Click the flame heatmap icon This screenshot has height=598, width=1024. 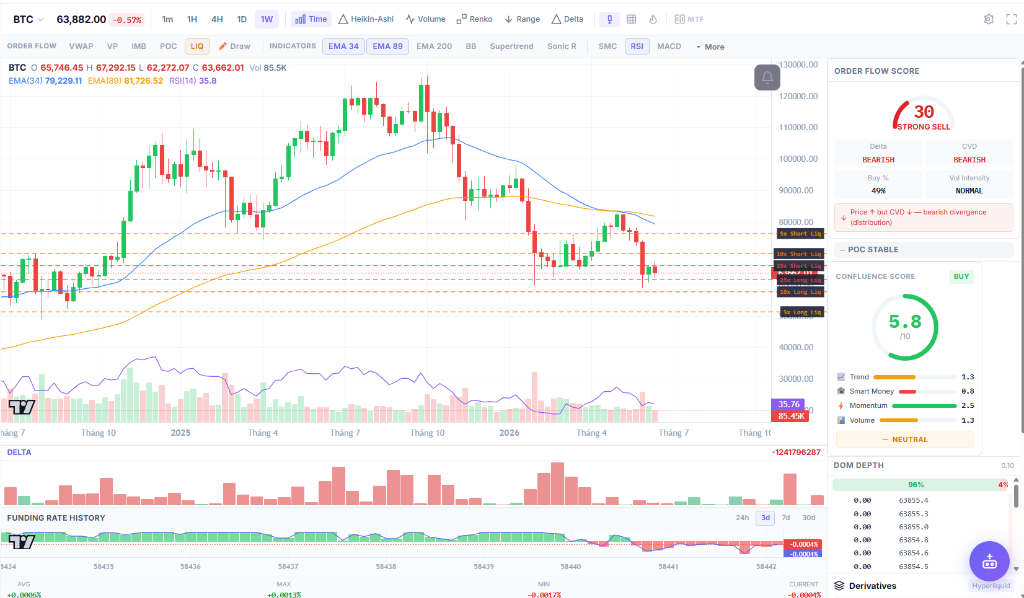(653, 20)
